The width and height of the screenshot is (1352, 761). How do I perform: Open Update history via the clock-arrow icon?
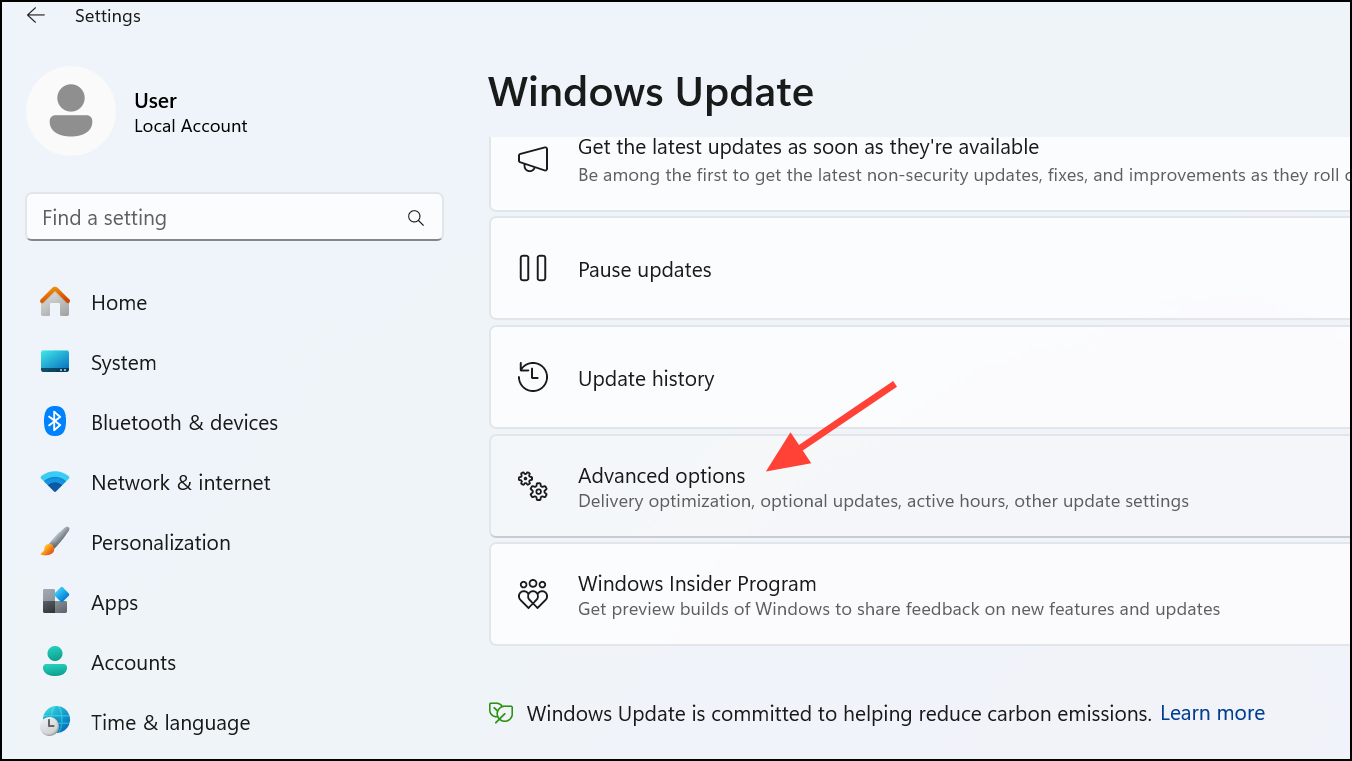pyautogui.click(x=533, y=377)
